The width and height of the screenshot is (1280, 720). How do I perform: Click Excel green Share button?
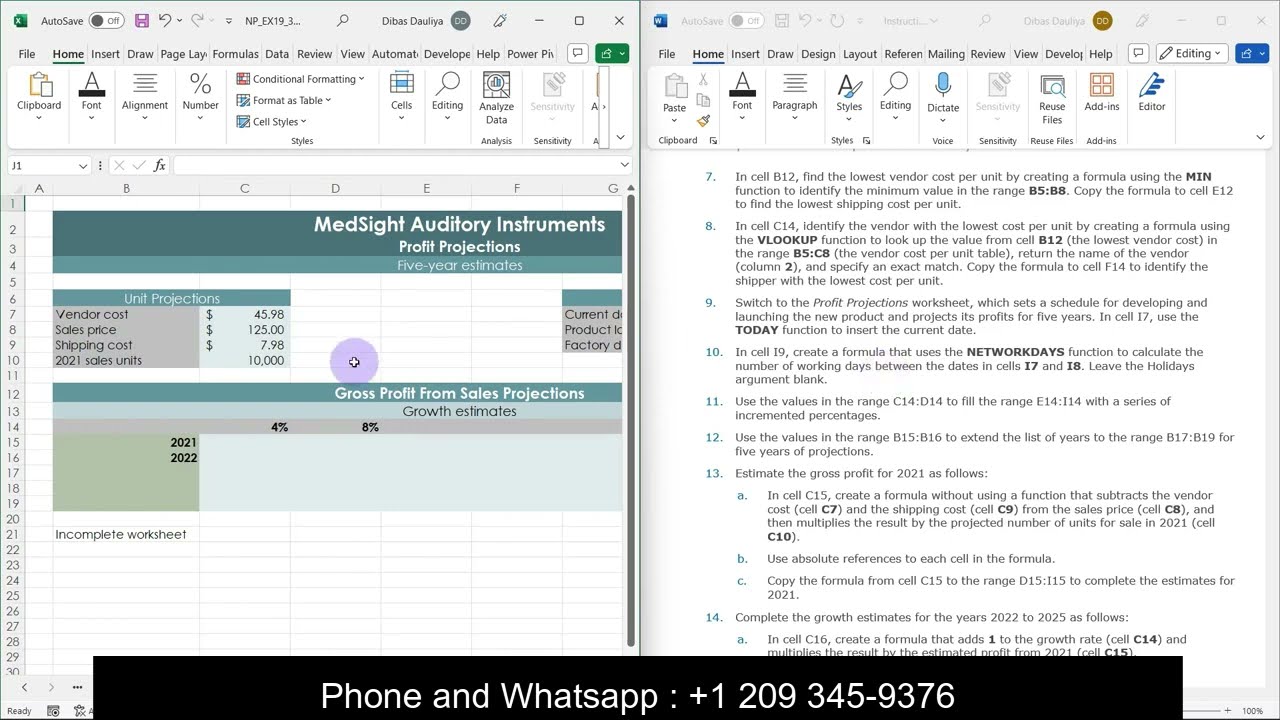[x=612, y=53]
